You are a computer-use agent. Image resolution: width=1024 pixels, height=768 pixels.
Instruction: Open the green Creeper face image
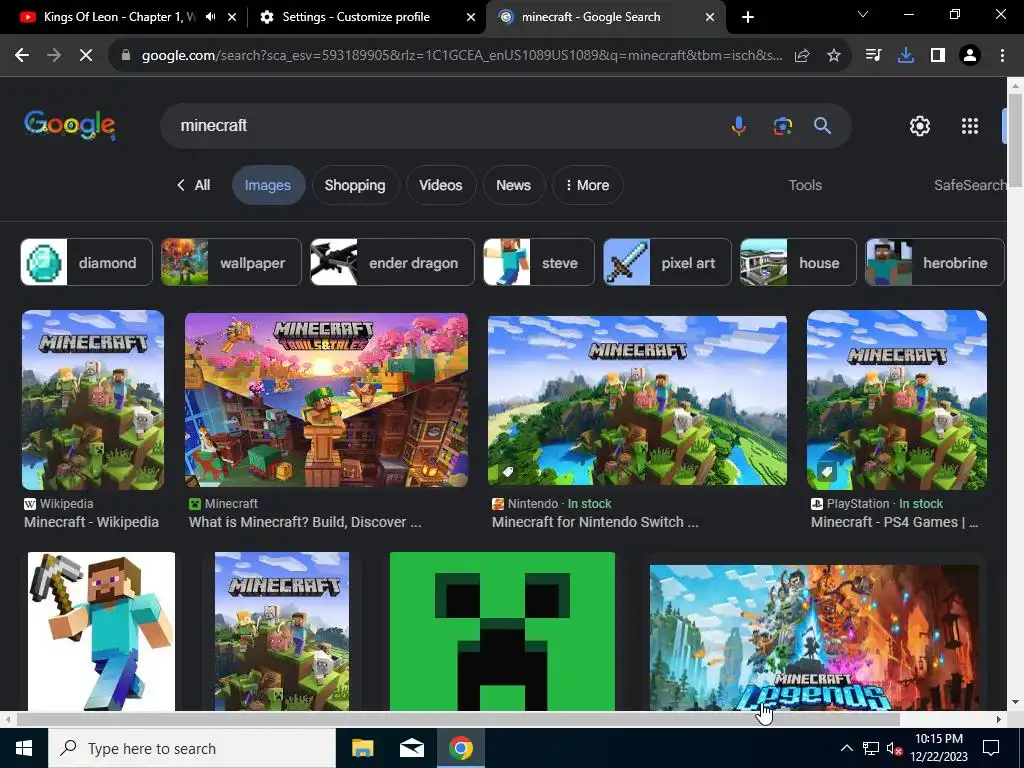pyautogui.click(x=502, y=631)
